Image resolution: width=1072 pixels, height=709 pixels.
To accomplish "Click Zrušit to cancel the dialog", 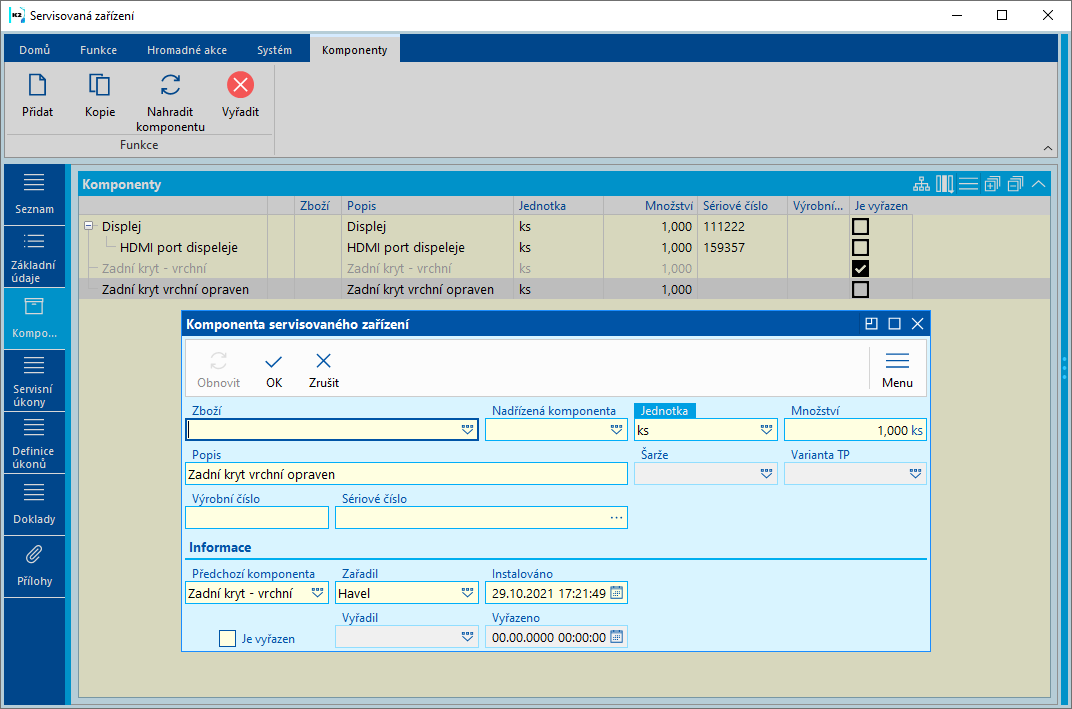I will pos(324,369).
